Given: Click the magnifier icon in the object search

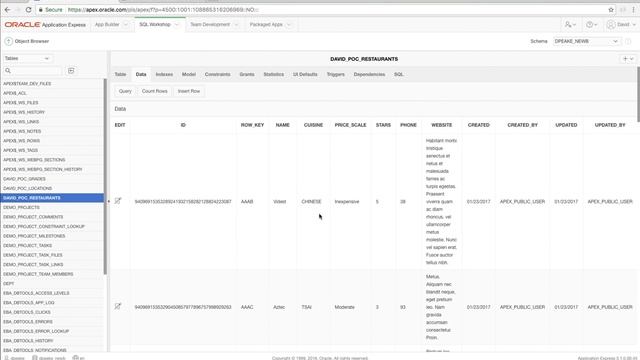Looking at the screenshot, I should point(8,71).
